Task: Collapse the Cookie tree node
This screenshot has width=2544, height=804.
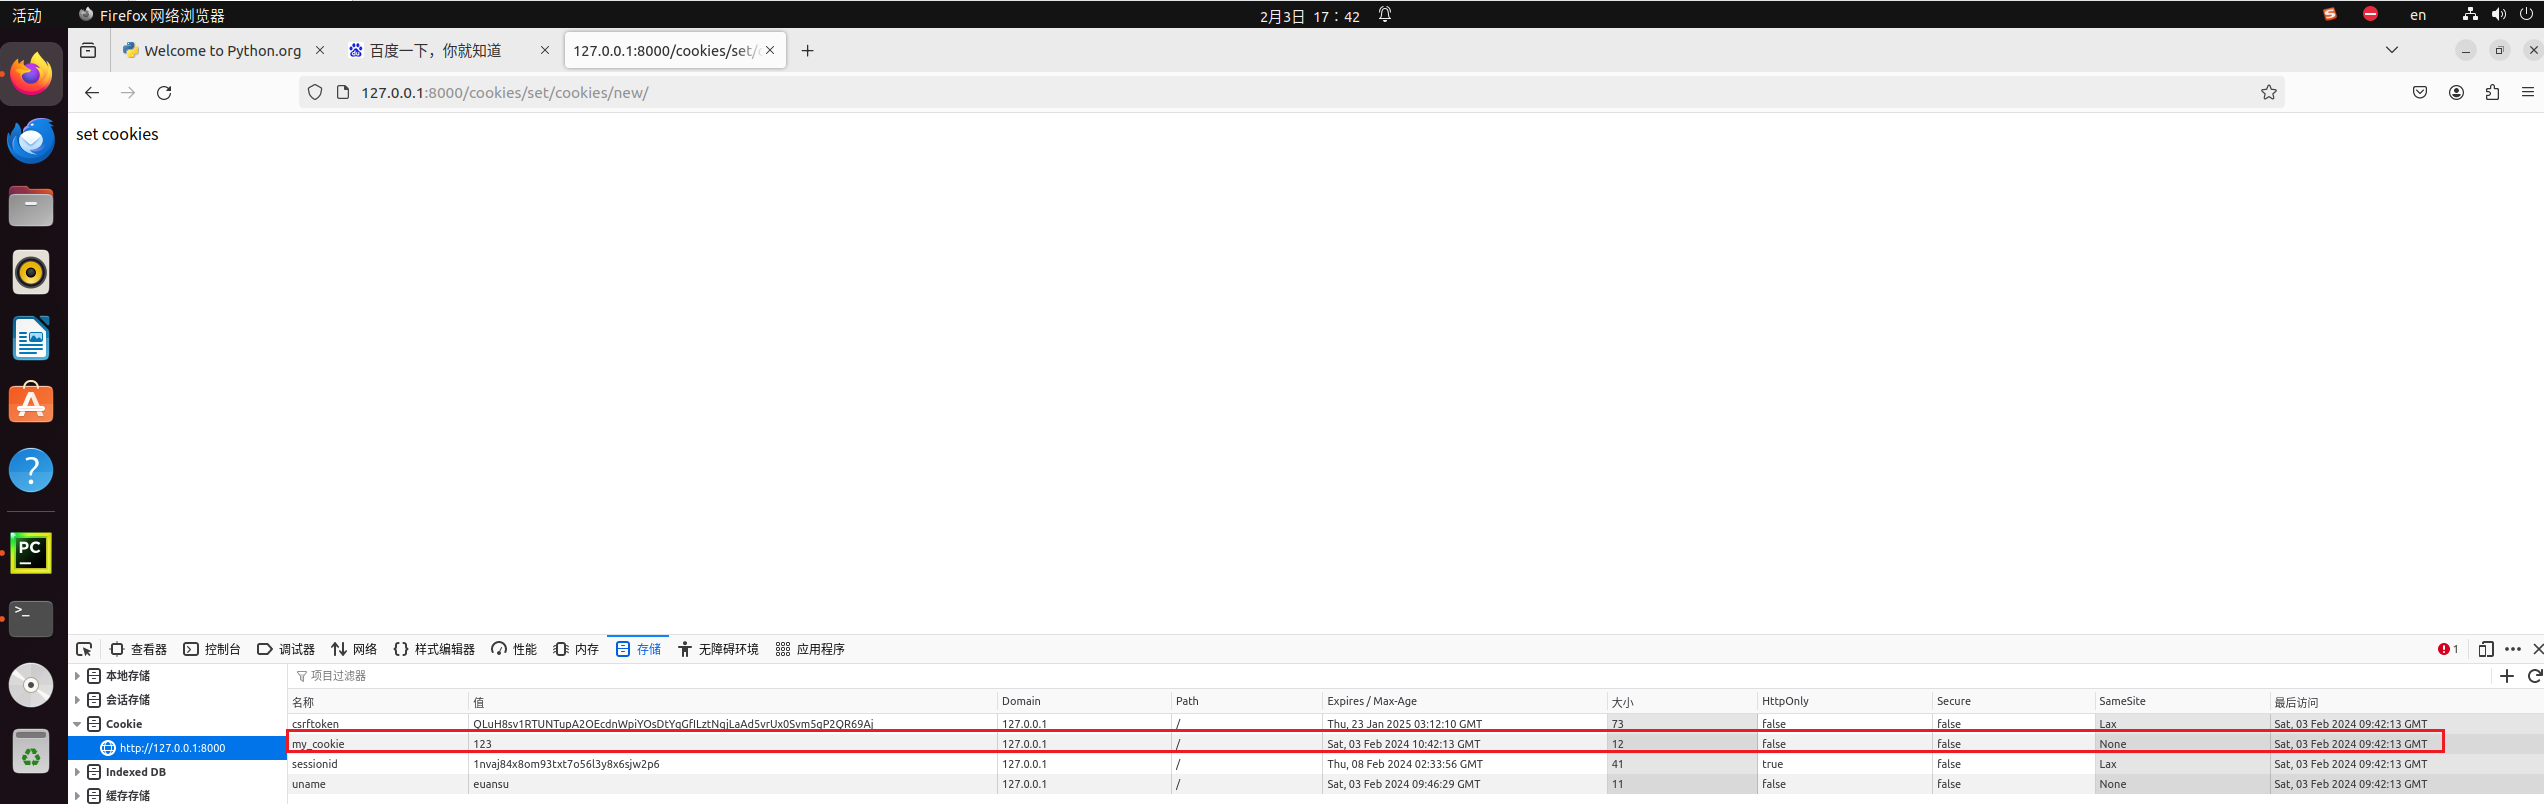Action: [77, 724]
